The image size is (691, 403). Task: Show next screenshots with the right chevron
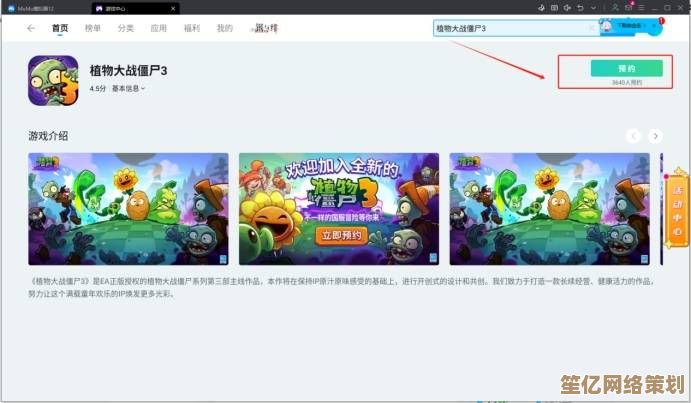(x=655, y=136)
